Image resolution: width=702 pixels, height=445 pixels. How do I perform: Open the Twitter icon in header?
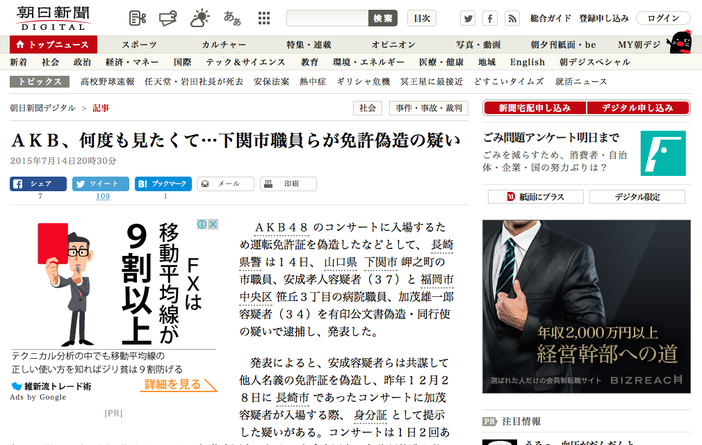click(x=468, y=18)
